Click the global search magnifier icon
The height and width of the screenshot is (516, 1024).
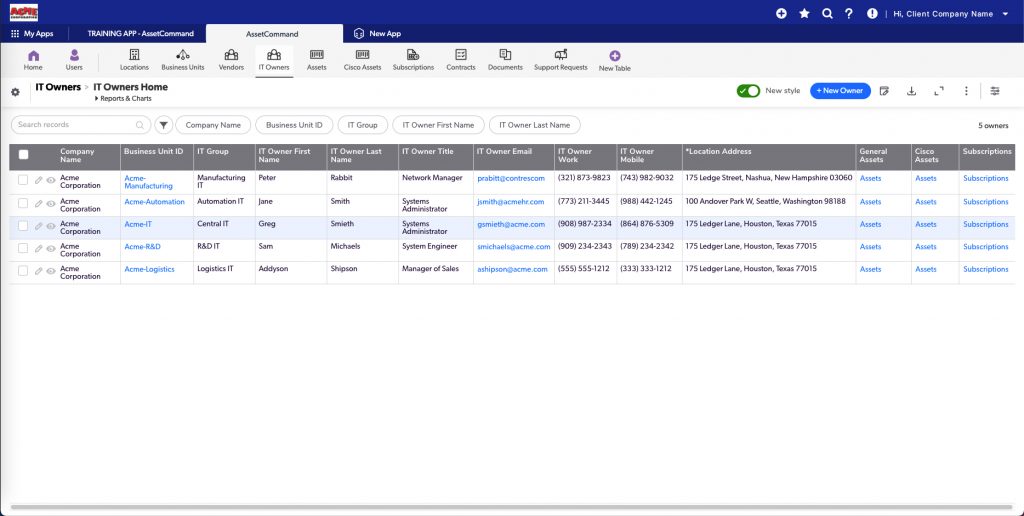pyautogui.click(x=827, y=13)
